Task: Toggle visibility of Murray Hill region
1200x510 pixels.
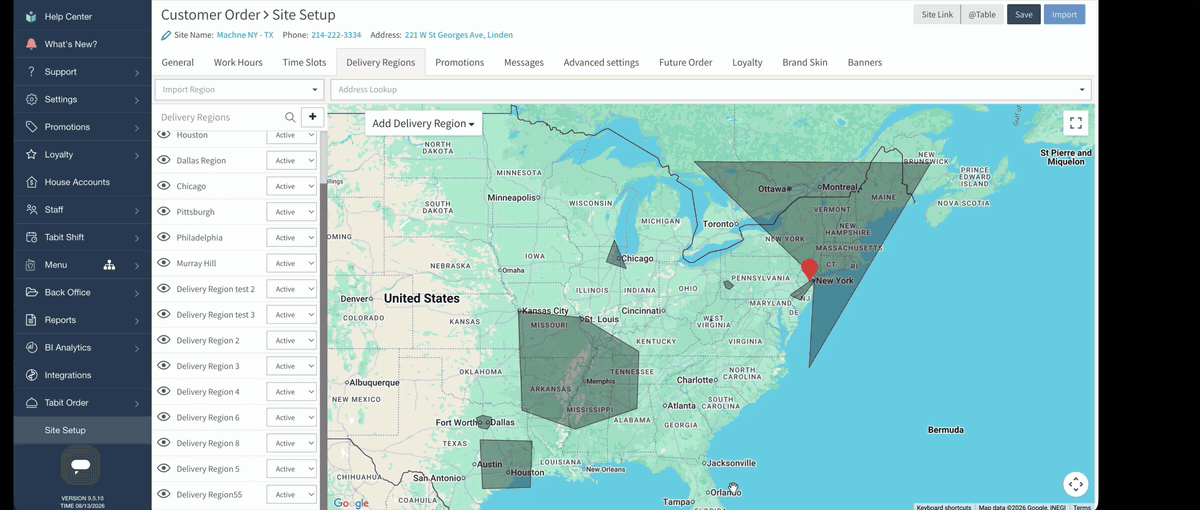Action: point(164,263)
